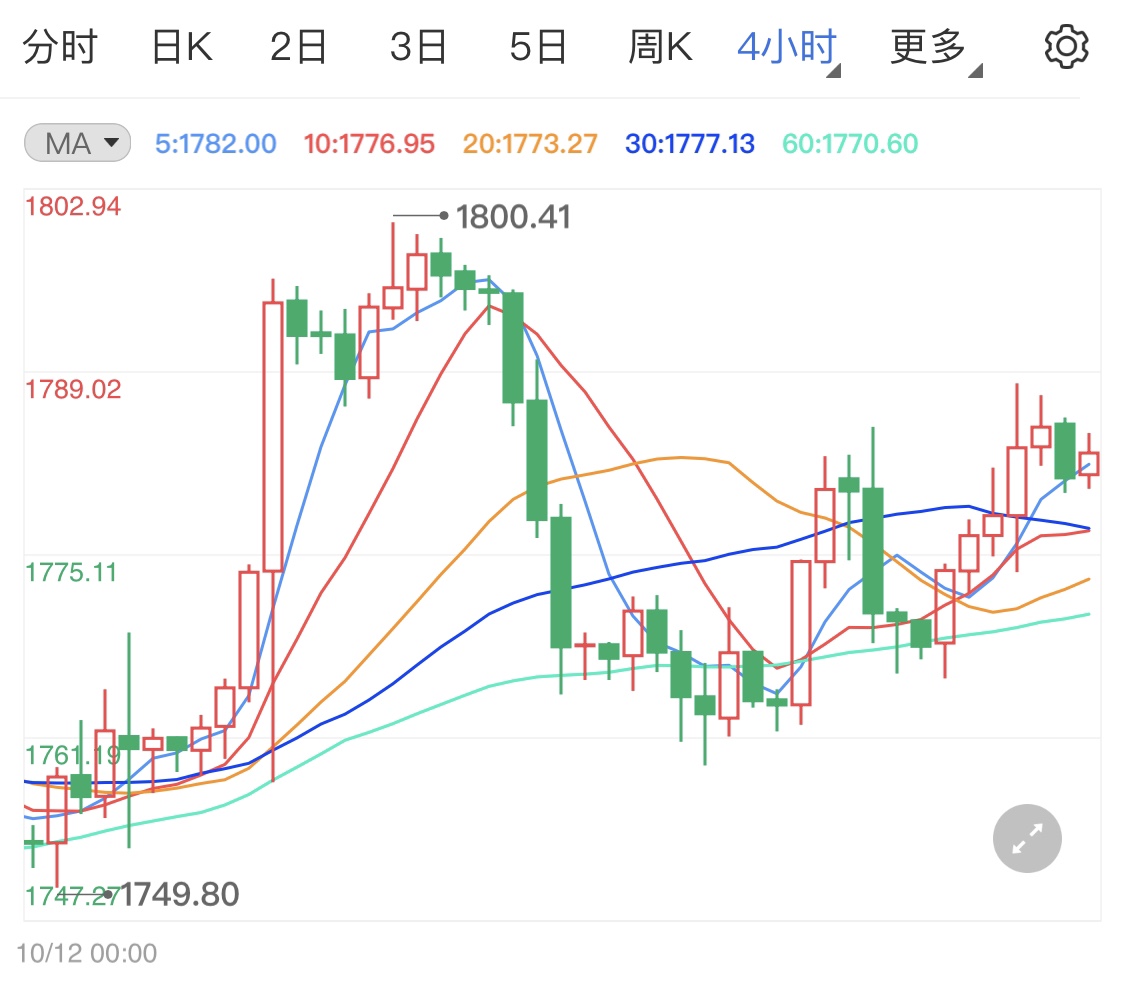
Task: Click the MA20 value 1773.27 label
Action: (x=531, y=144)
